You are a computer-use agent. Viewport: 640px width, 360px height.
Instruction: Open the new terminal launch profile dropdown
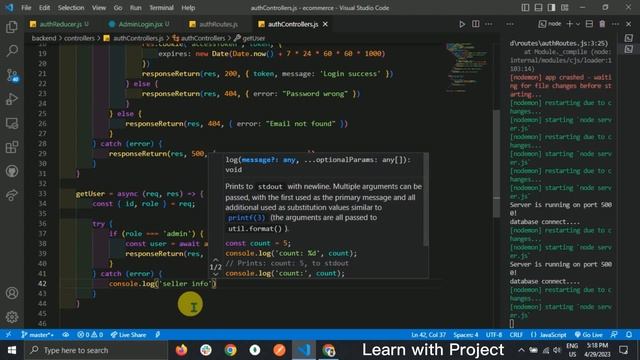click(x=578, y=24)
